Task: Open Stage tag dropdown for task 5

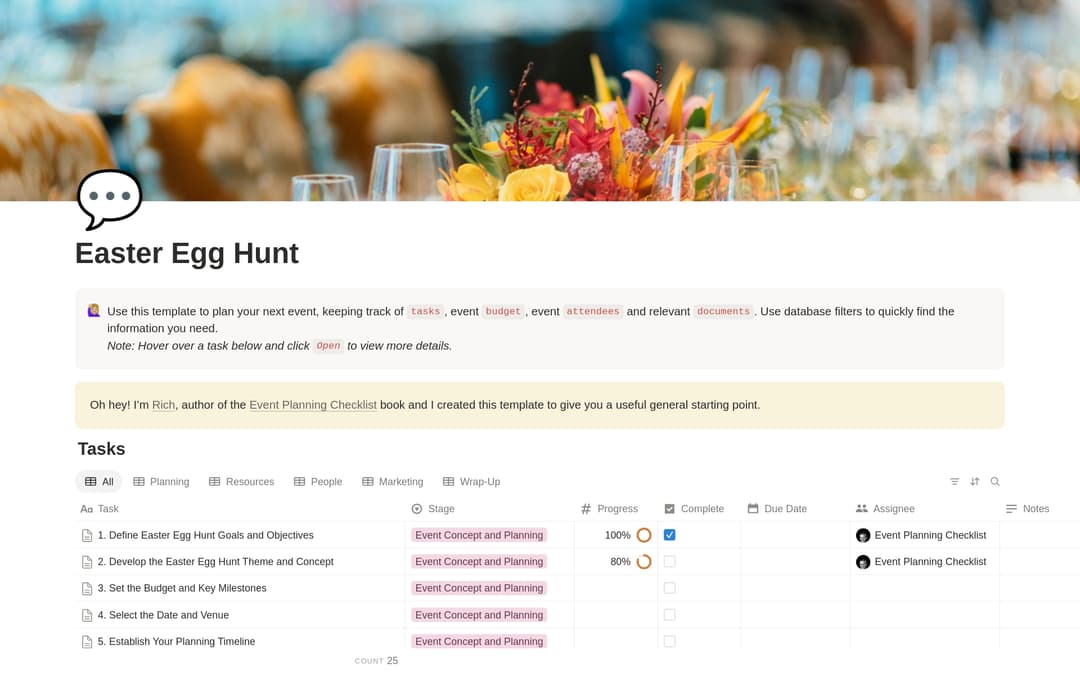Action: click(479, 641)
